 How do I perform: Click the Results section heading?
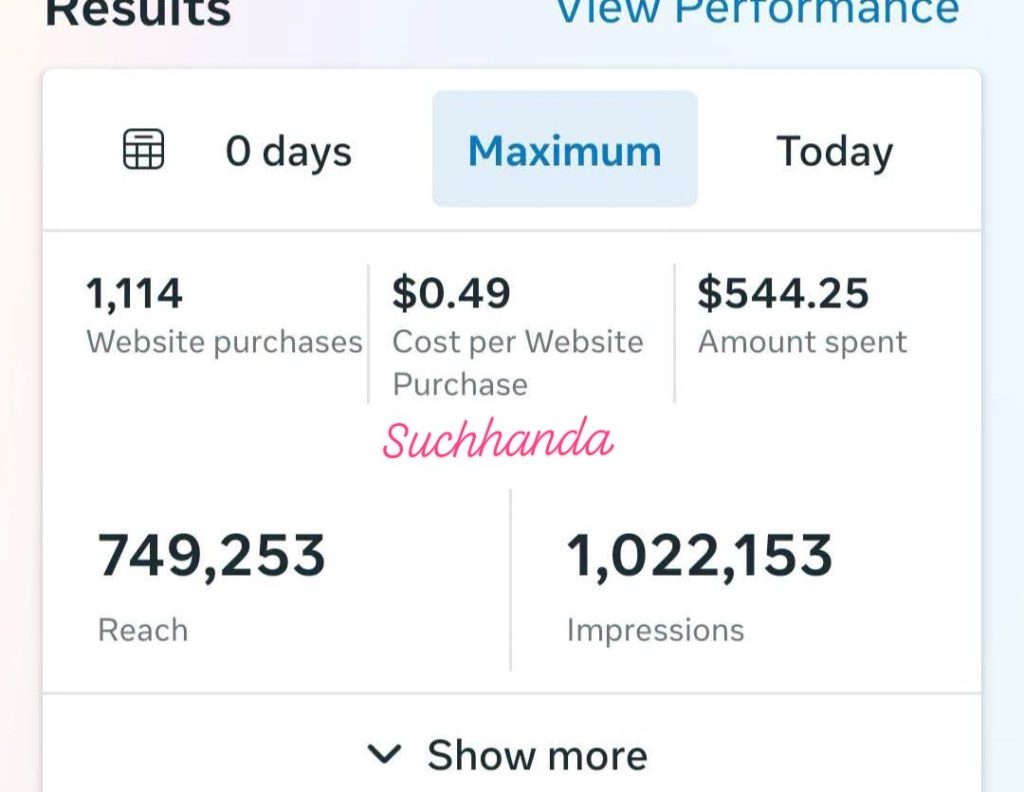138,12
